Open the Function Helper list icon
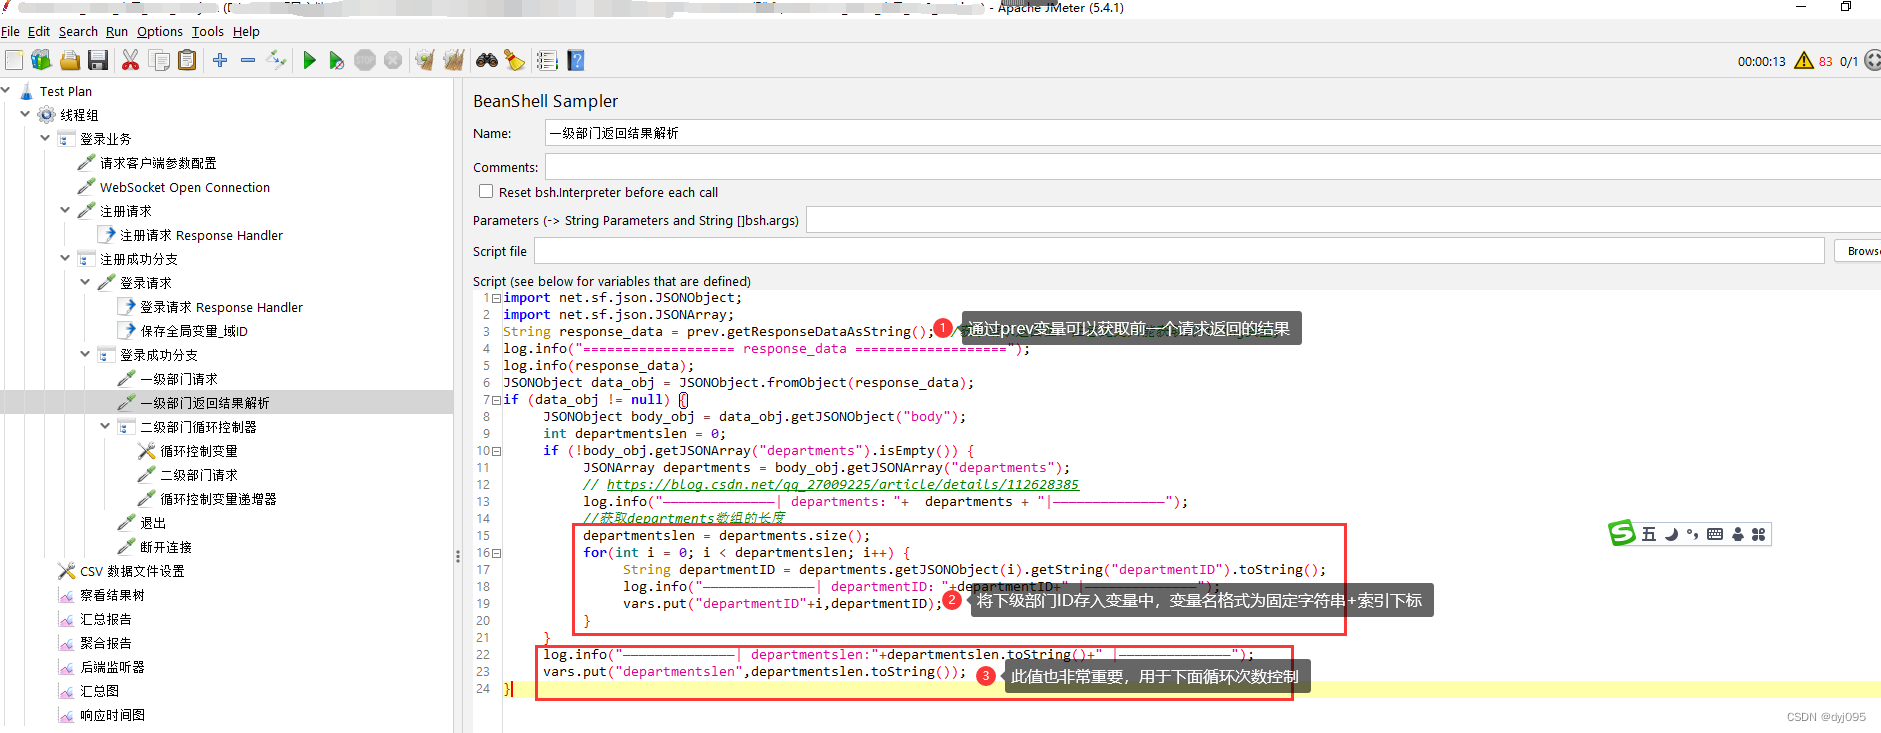Image resolution: width=1881 pixels, height=733 pixels. (547, 61)
